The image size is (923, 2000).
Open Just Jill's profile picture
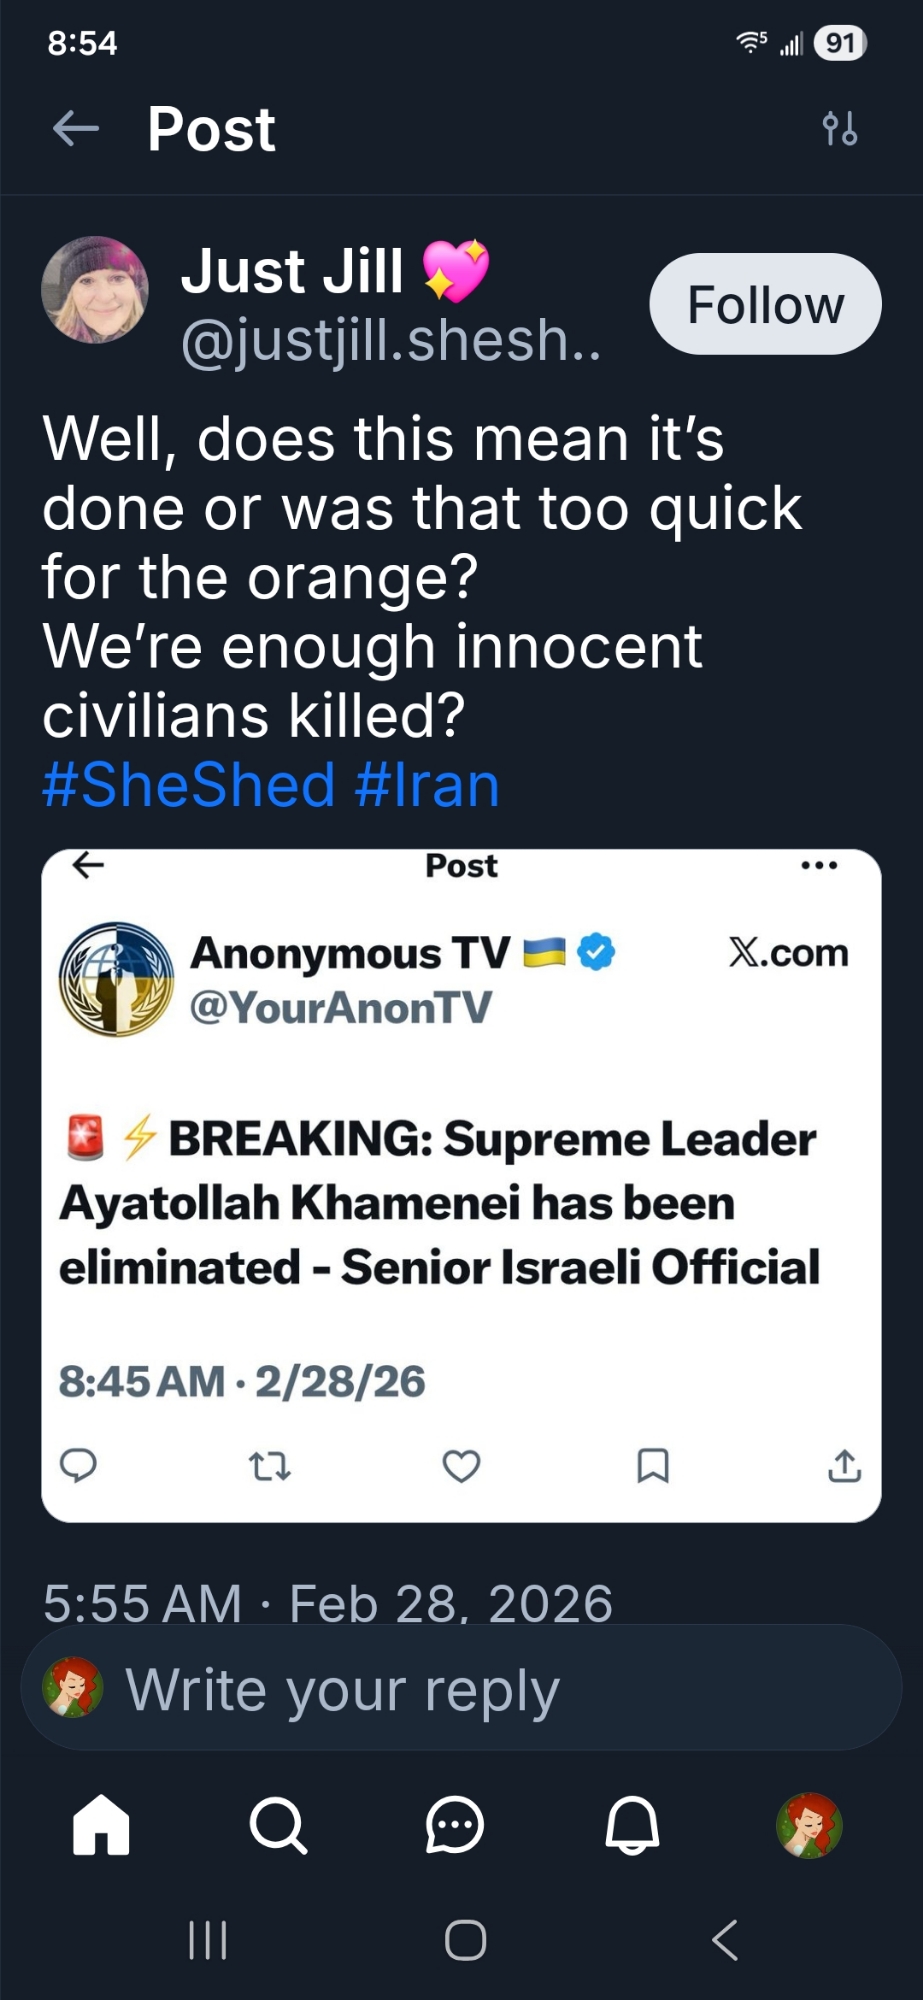(x=95, y=290)
